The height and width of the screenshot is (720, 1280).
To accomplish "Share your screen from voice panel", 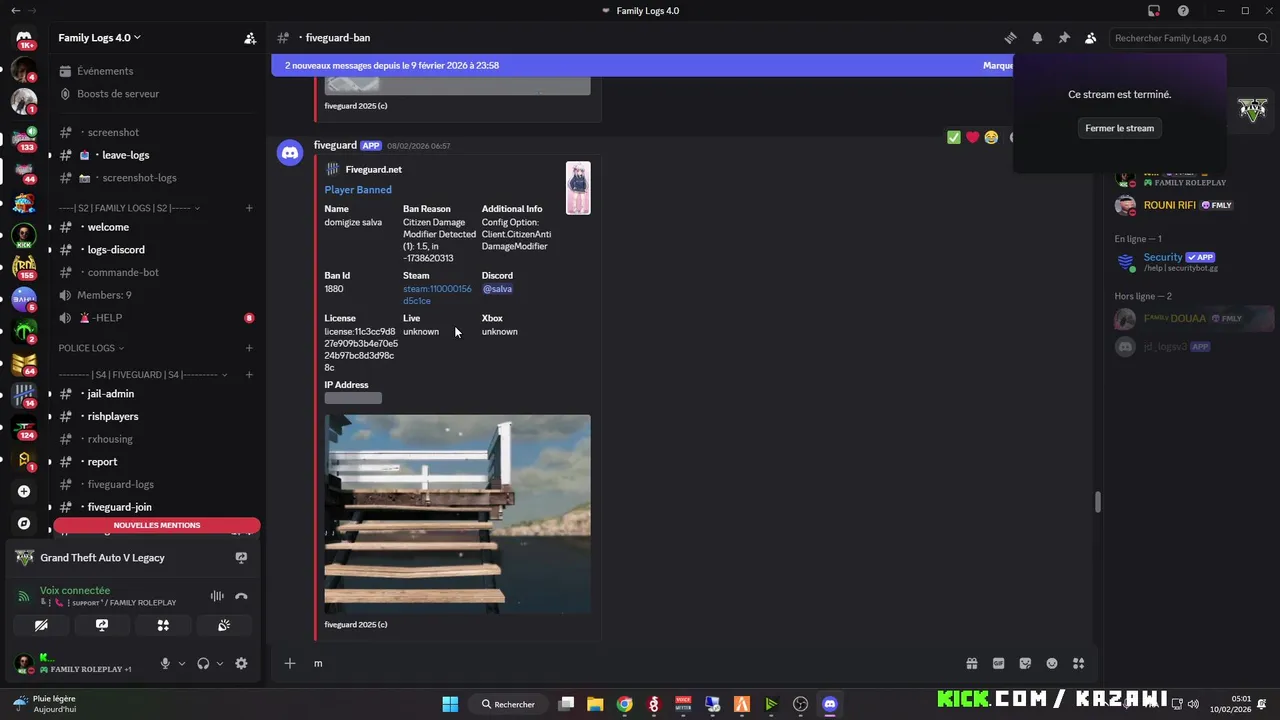I will click(x=102, y=625).
